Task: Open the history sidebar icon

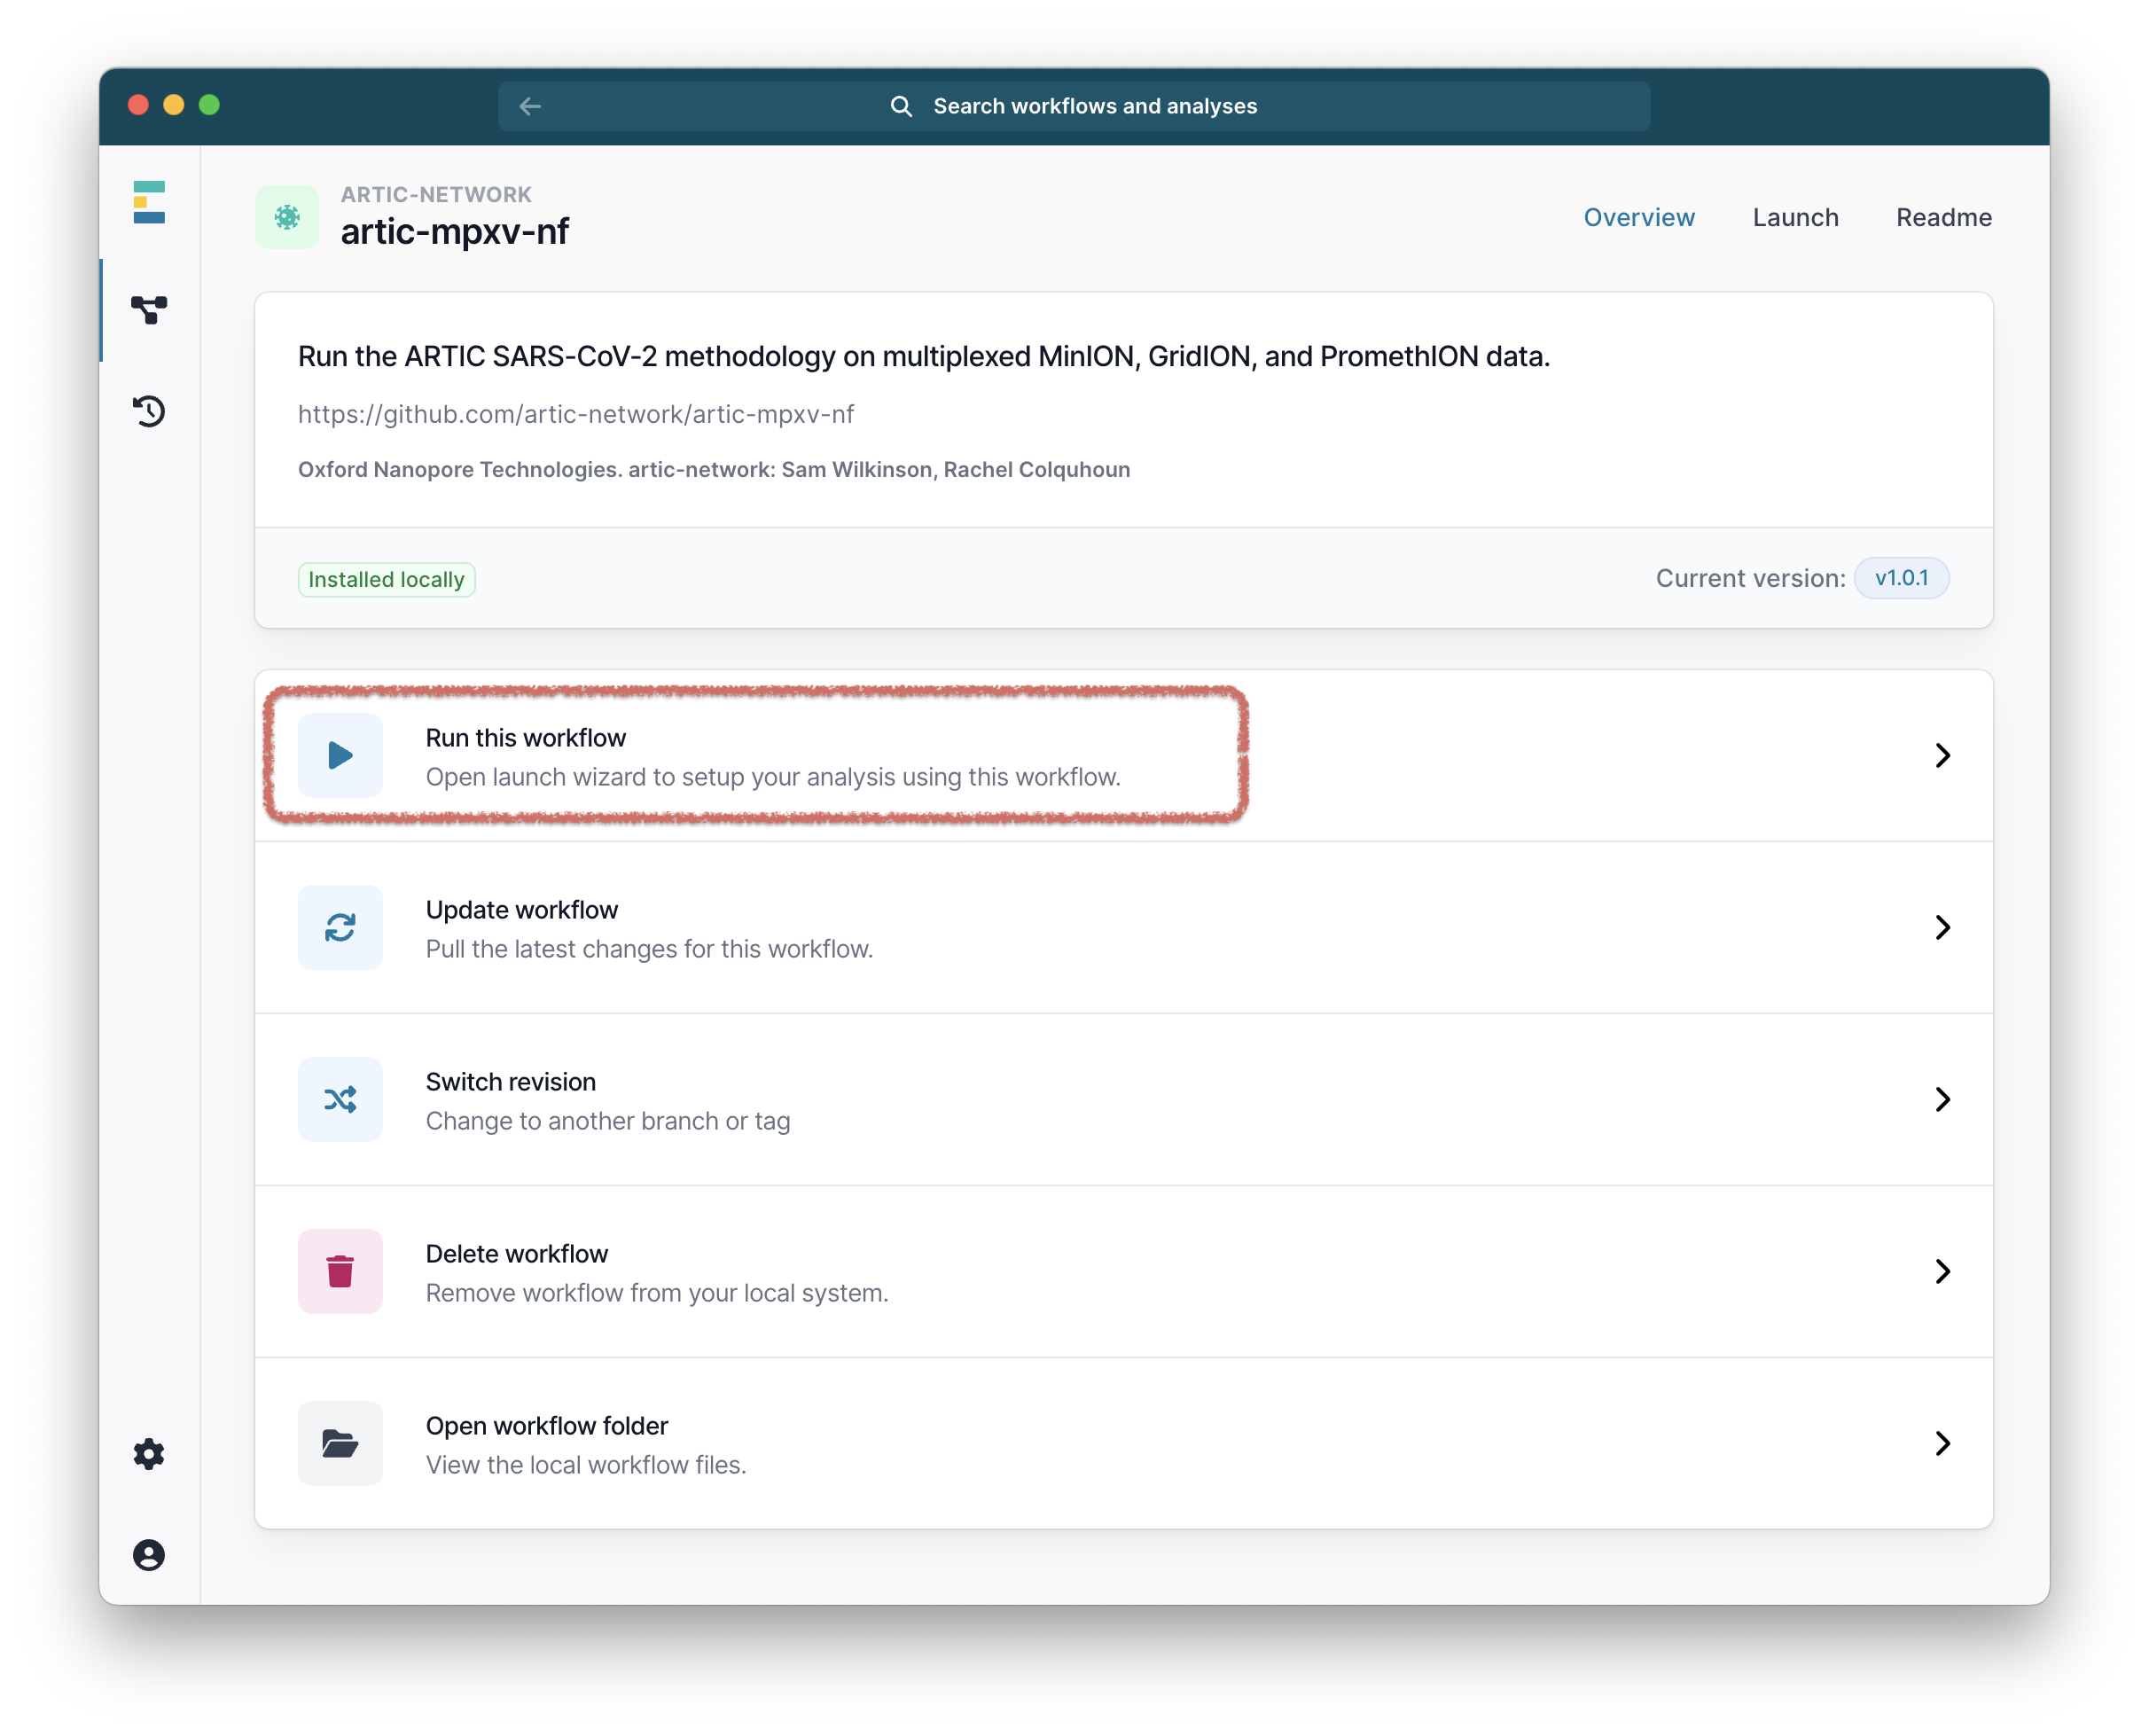Action: (149, 411)
